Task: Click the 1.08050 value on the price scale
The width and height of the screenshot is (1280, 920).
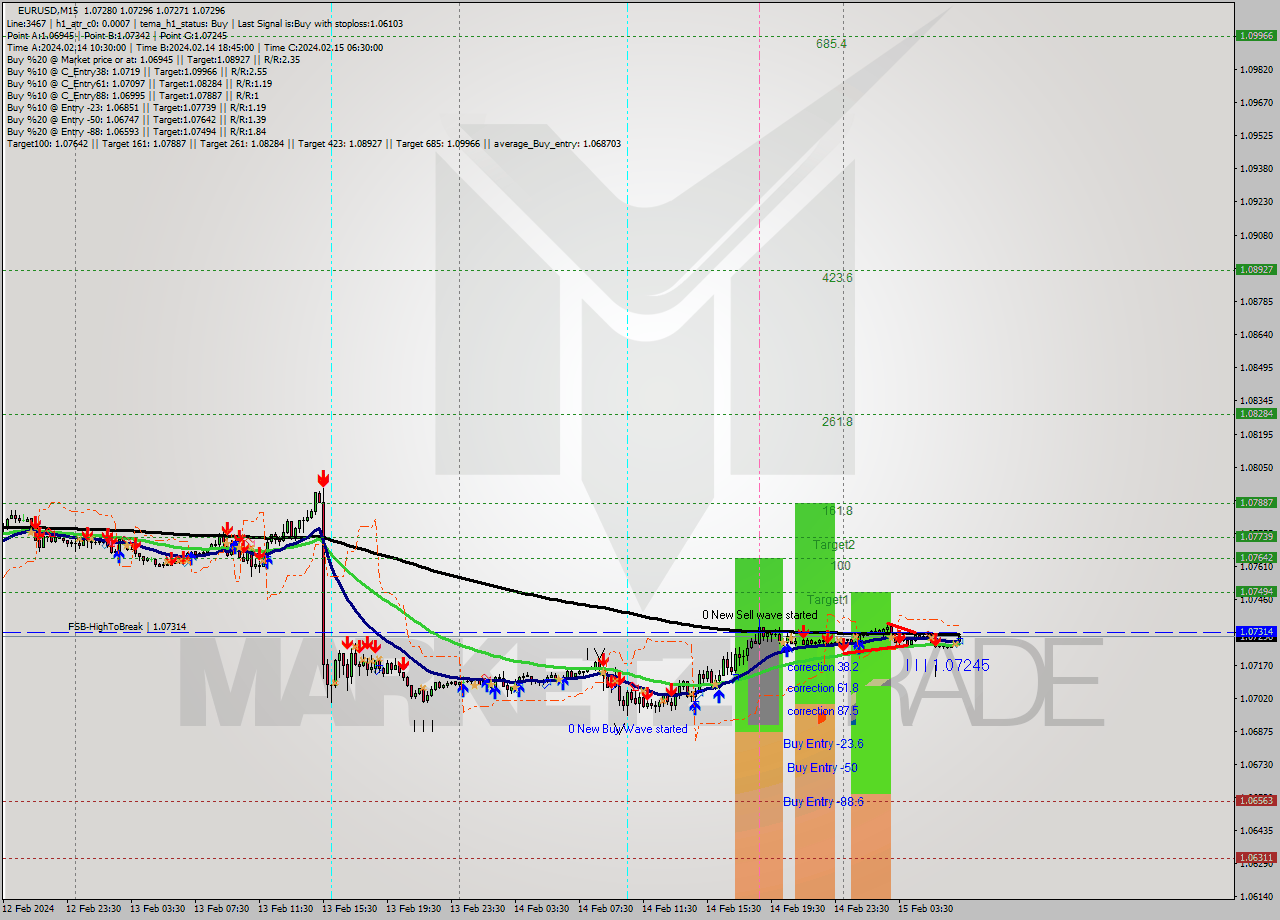Action: 1257,467
